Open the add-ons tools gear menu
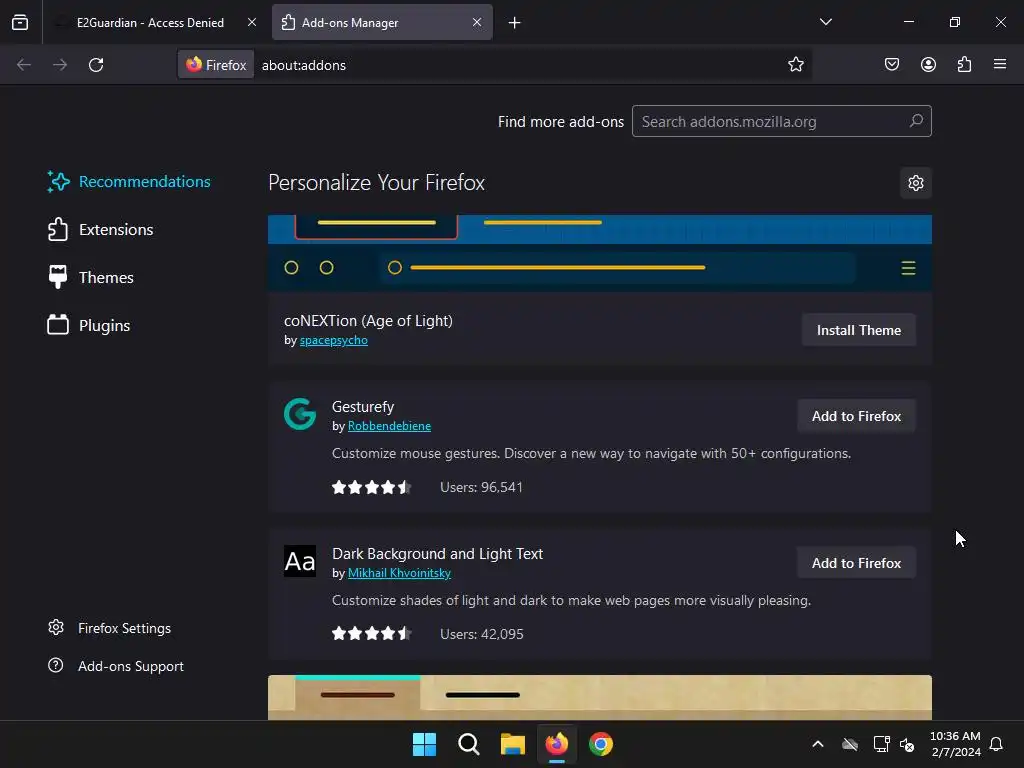1024x768 pixels. 916,183
